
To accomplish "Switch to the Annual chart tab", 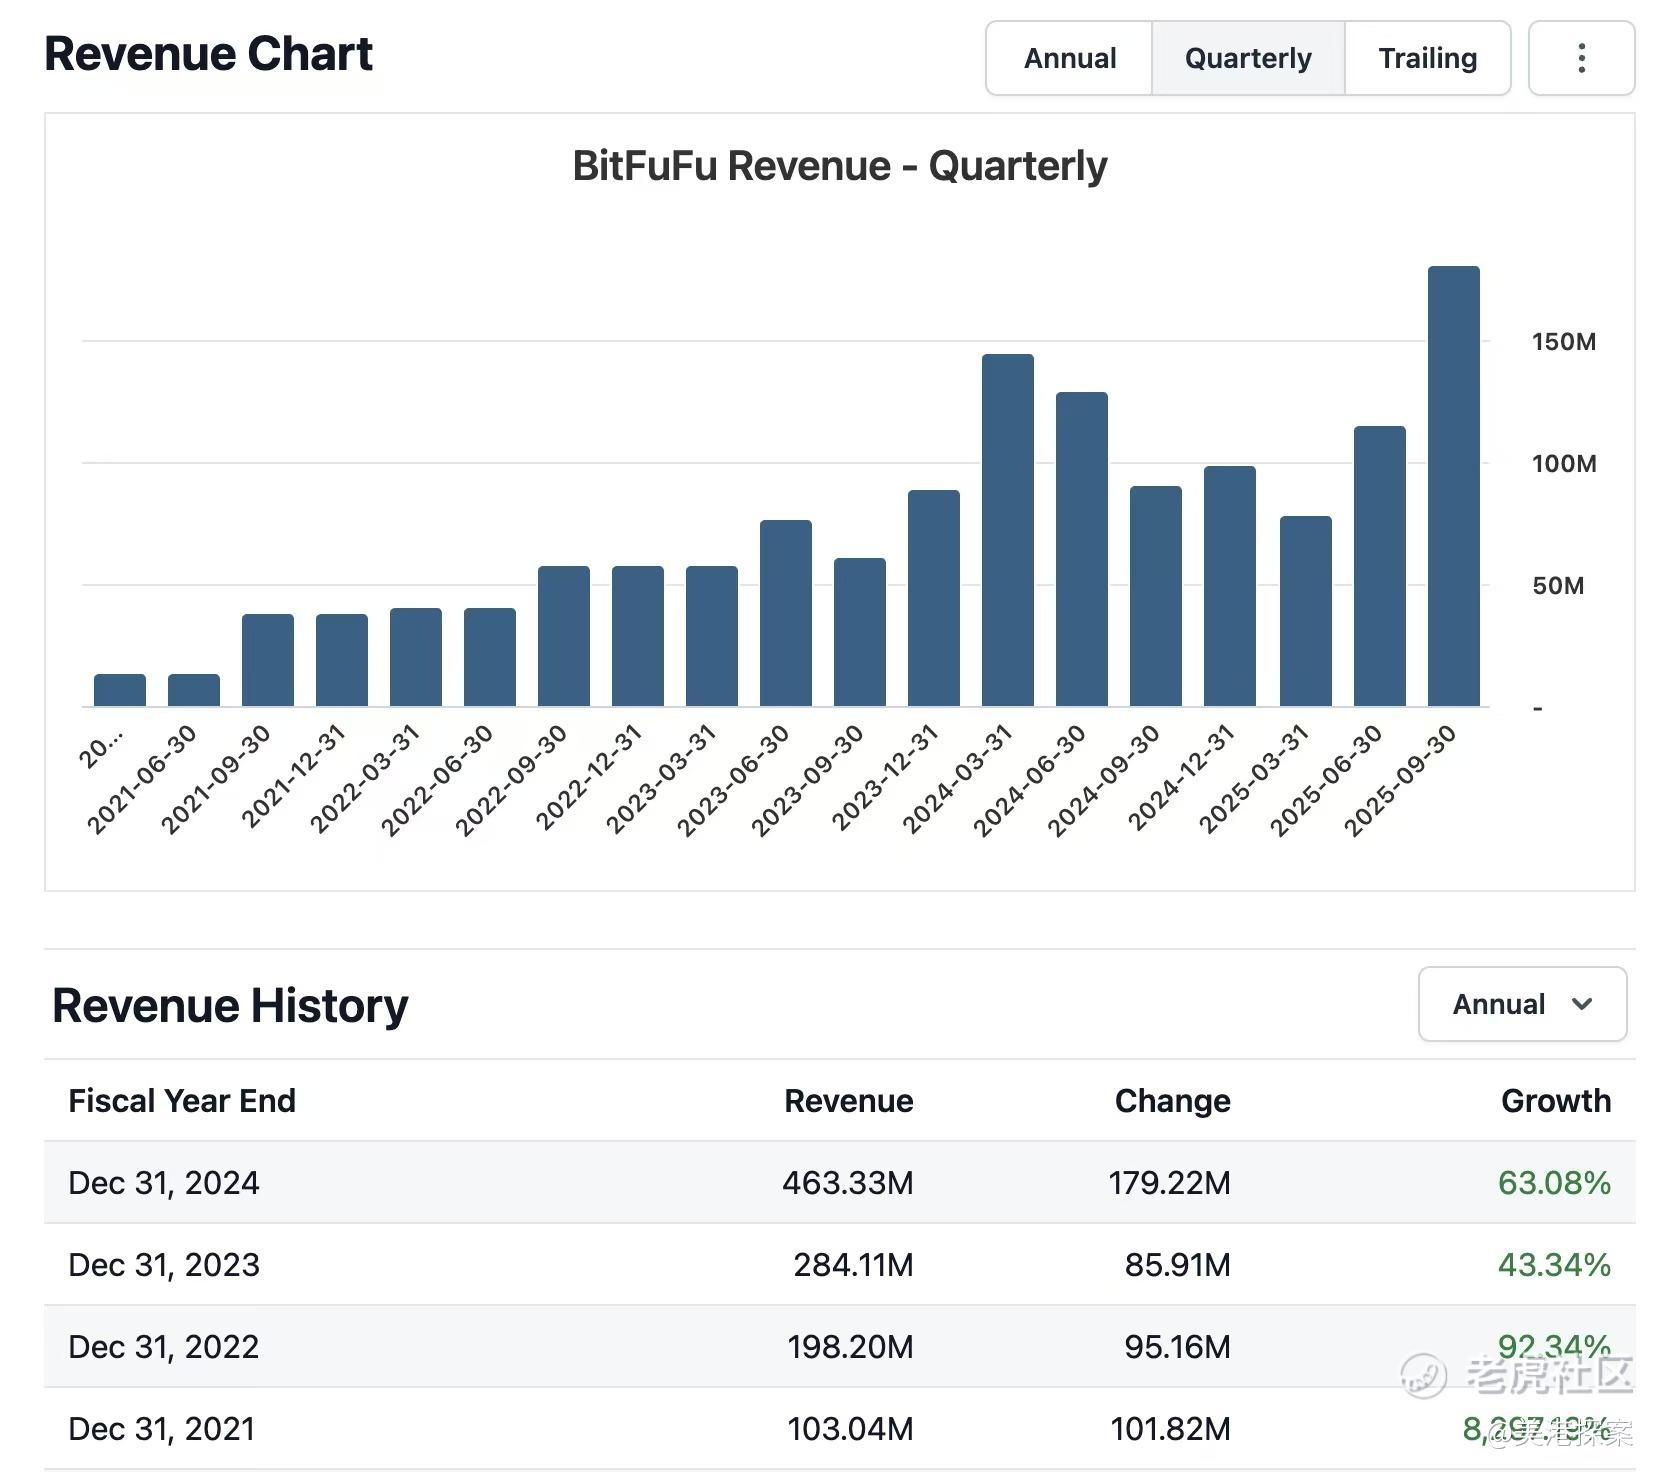I will [x=1069, y=58].
